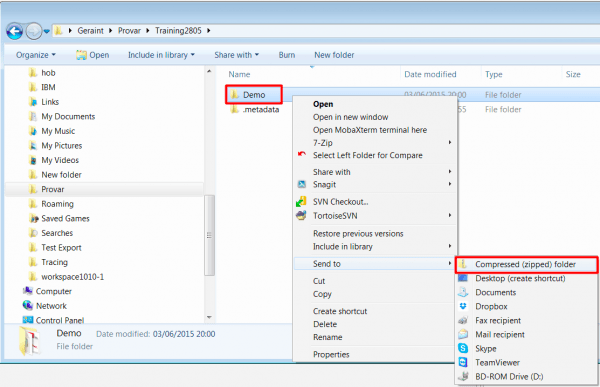The image size is (600, 387).
Task: Select Geraint in the address breadcrumb
Action: click(x=90, y=31)
